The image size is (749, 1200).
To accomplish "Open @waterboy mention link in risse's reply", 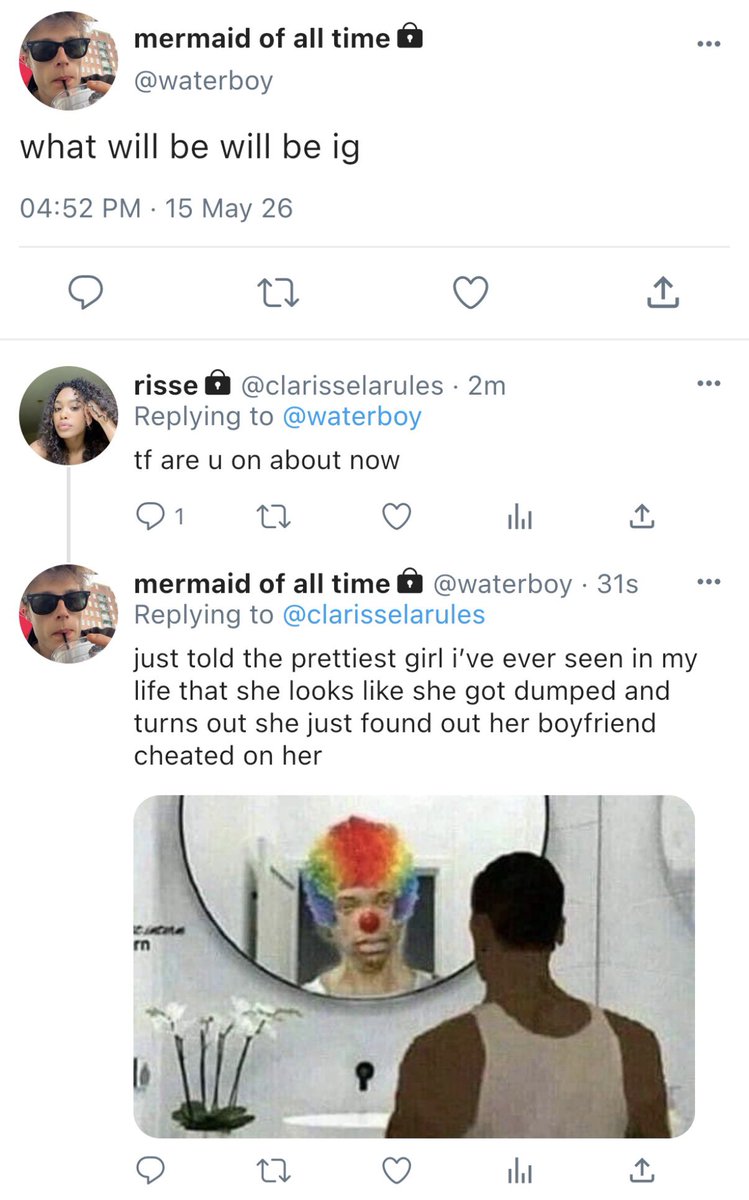I will [x=351, y=416].
